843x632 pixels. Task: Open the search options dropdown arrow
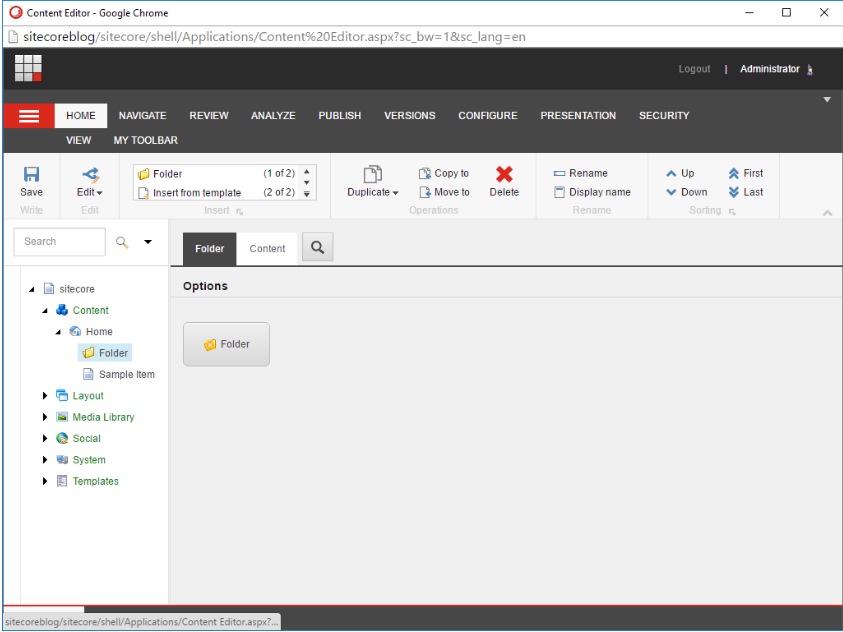148,242
